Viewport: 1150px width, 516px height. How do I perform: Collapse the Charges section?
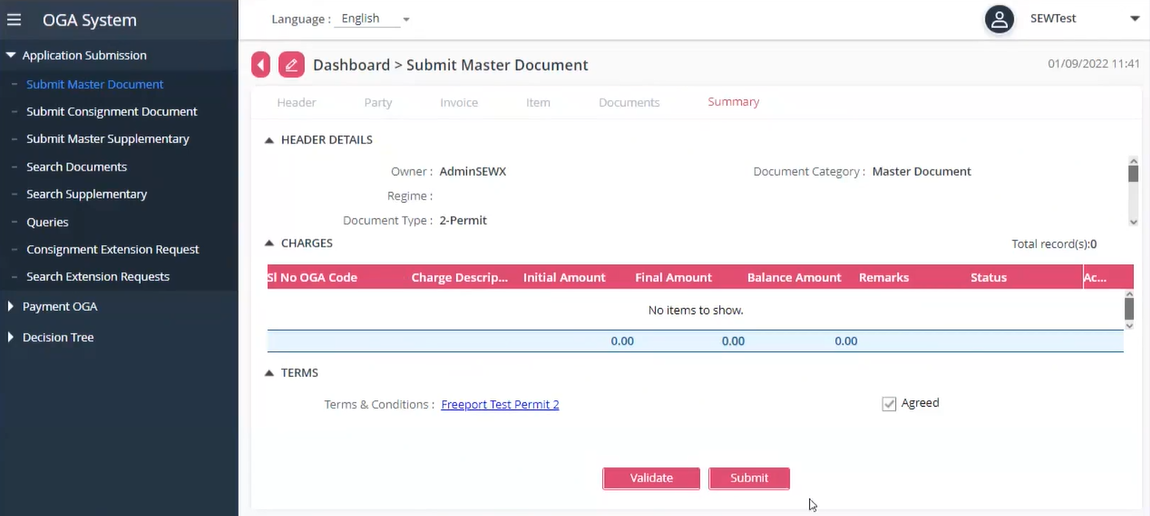coord(269,243)
